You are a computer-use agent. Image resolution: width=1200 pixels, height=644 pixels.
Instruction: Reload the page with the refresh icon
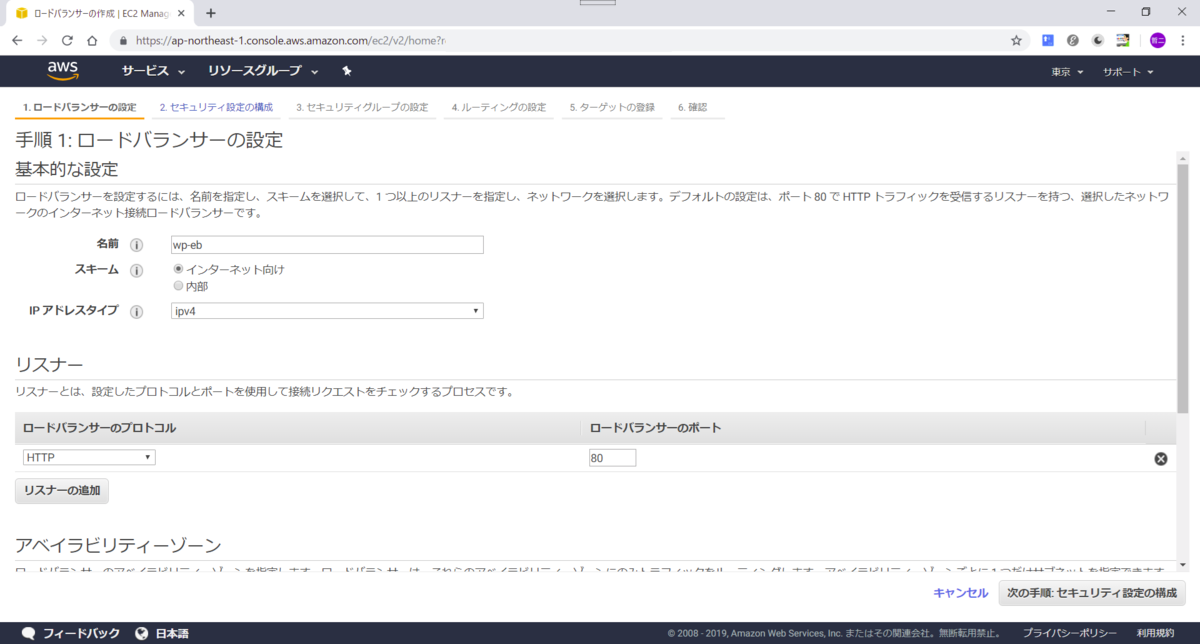point(66,40)
